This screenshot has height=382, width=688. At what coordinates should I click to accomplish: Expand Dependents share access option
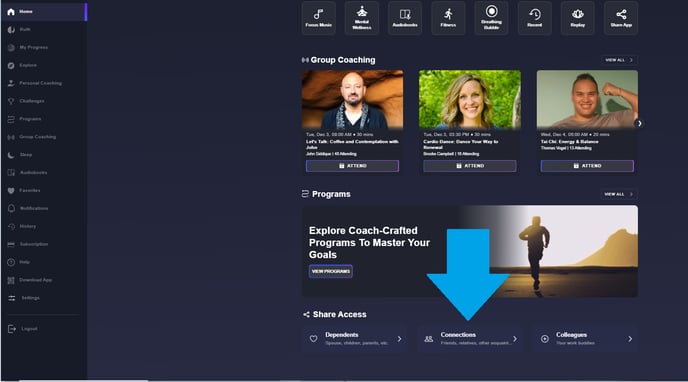355,339
